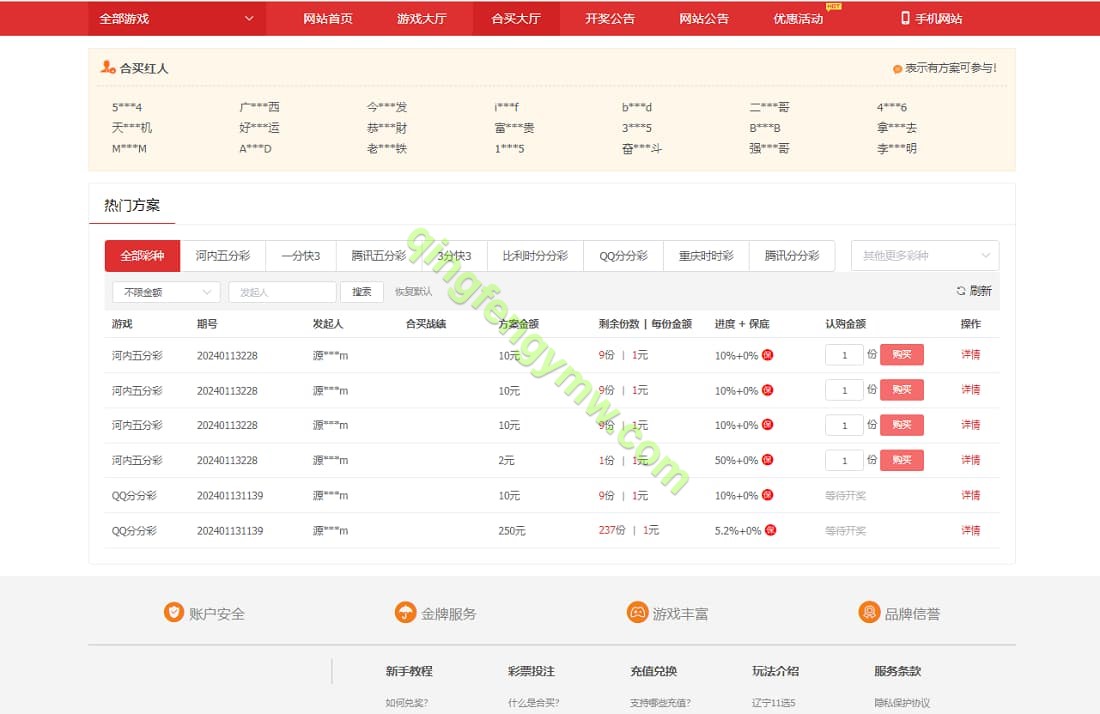This screenshot has height=714, width=1100.
Task: Open 网站公告 navigation item
Action: click(x=704, y=18)
